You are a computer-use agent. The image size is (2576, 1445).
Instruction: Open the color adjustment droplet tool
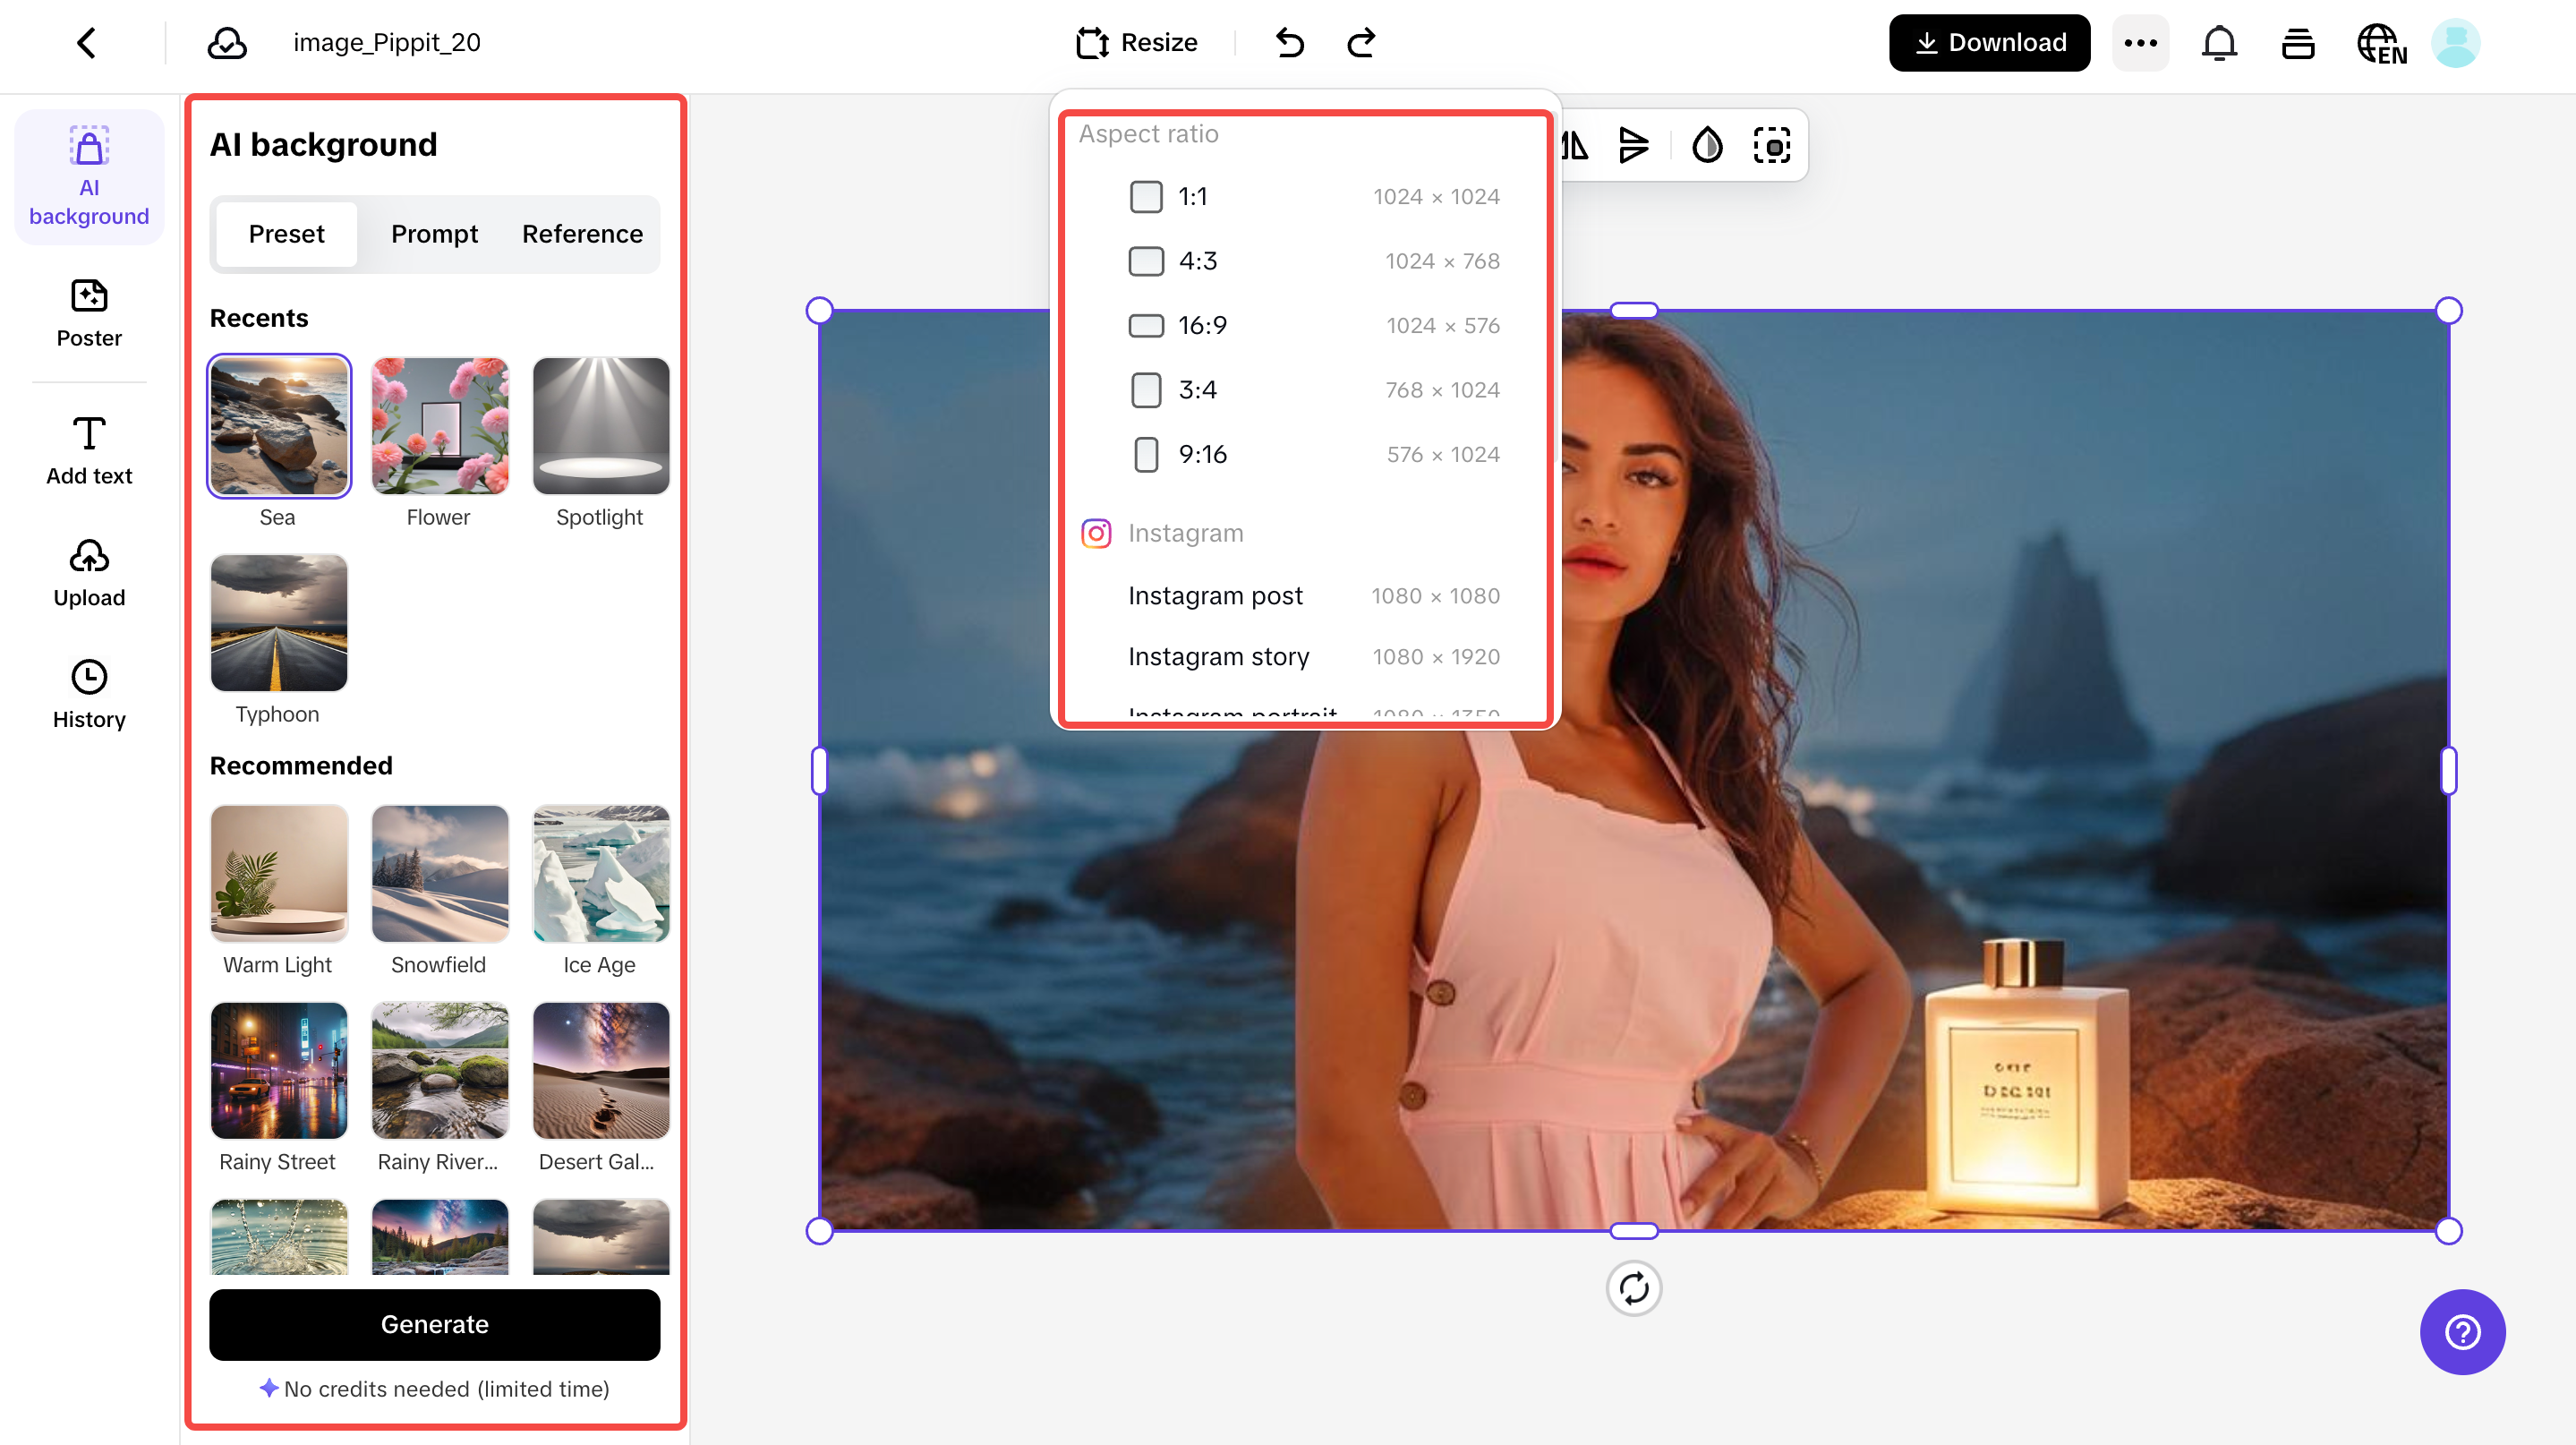click(1707, 145)
